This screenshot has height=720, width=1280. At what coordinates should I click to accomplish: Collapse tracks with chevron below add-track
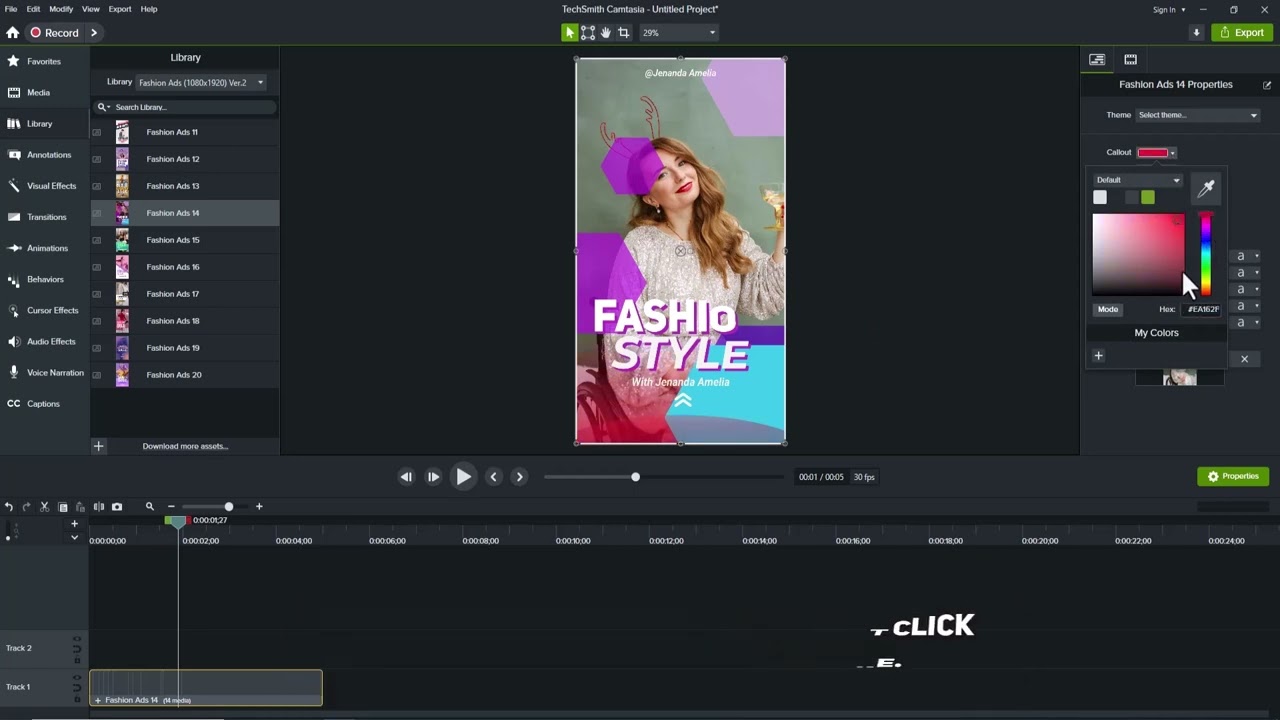click(x=74, y=537)
